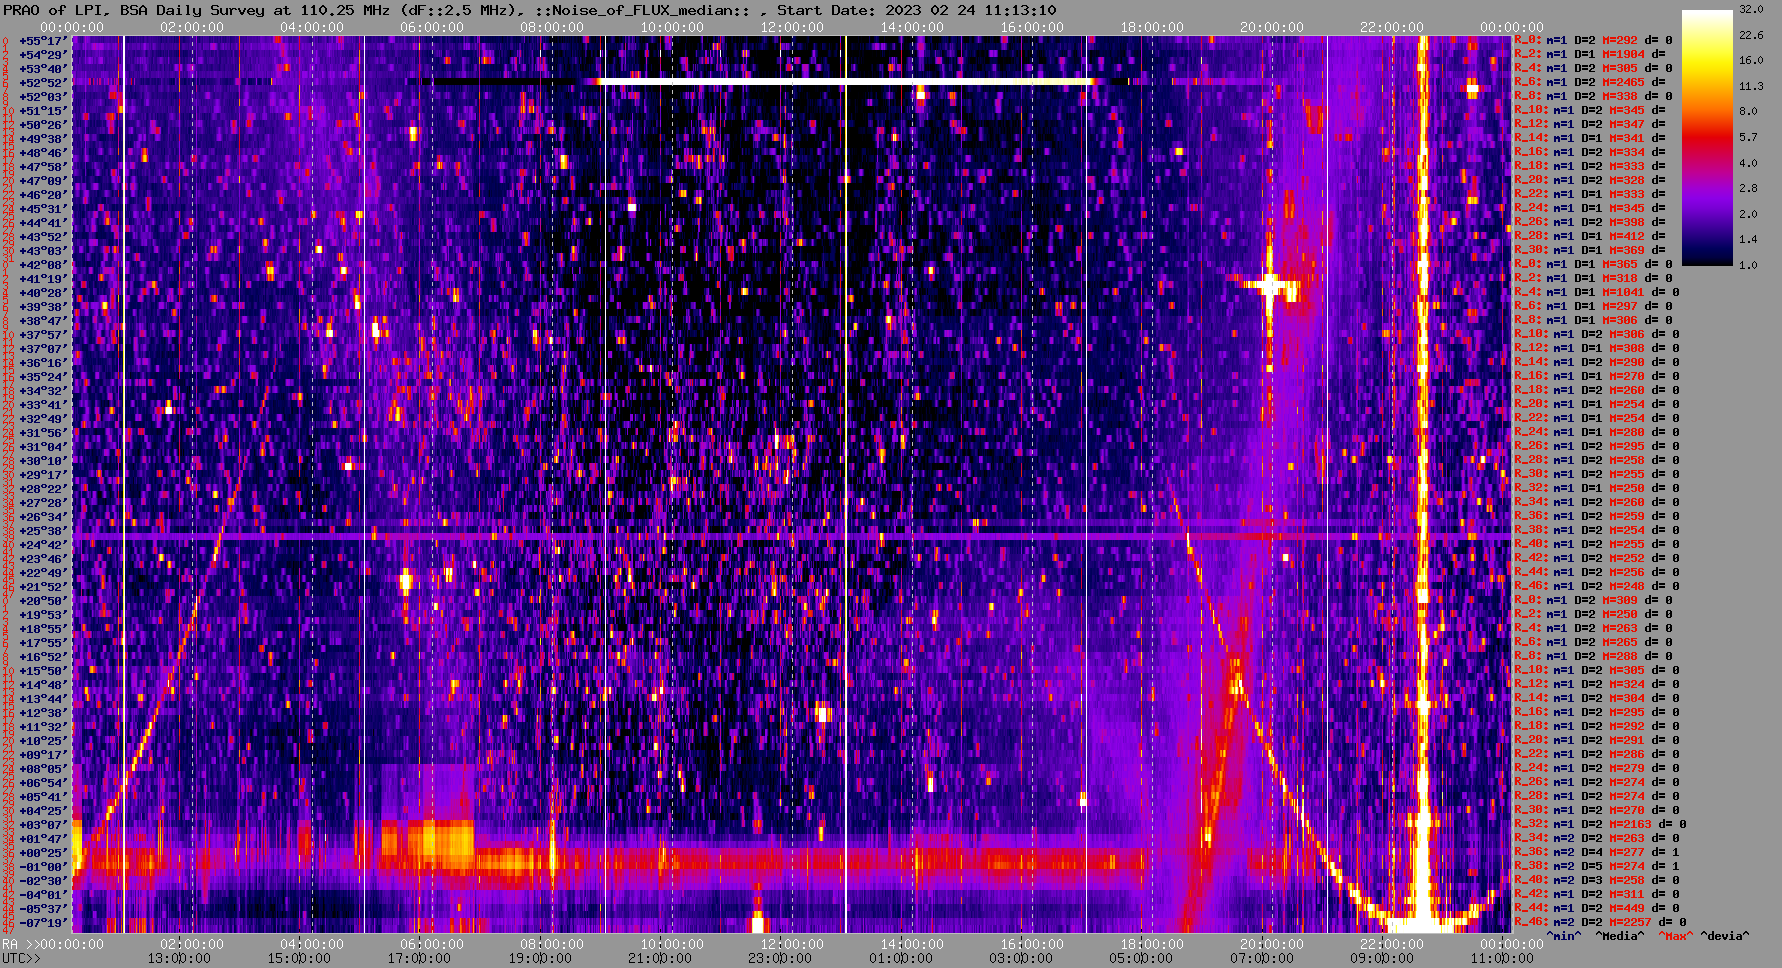Click the 32.0 color scale value
This screenshot has height=968, width=1782.
(1751, 9)
